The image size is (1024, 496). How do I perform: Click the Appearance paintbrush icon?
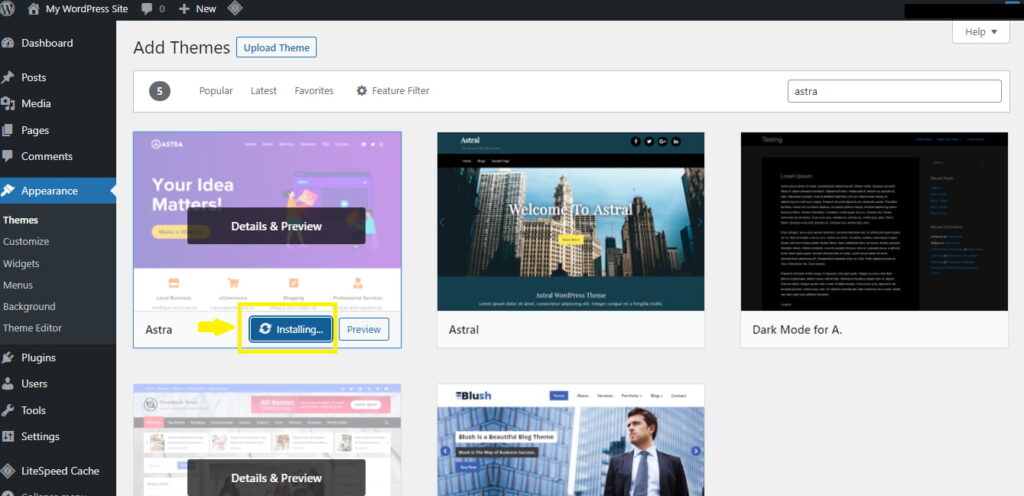coord(8,191)
